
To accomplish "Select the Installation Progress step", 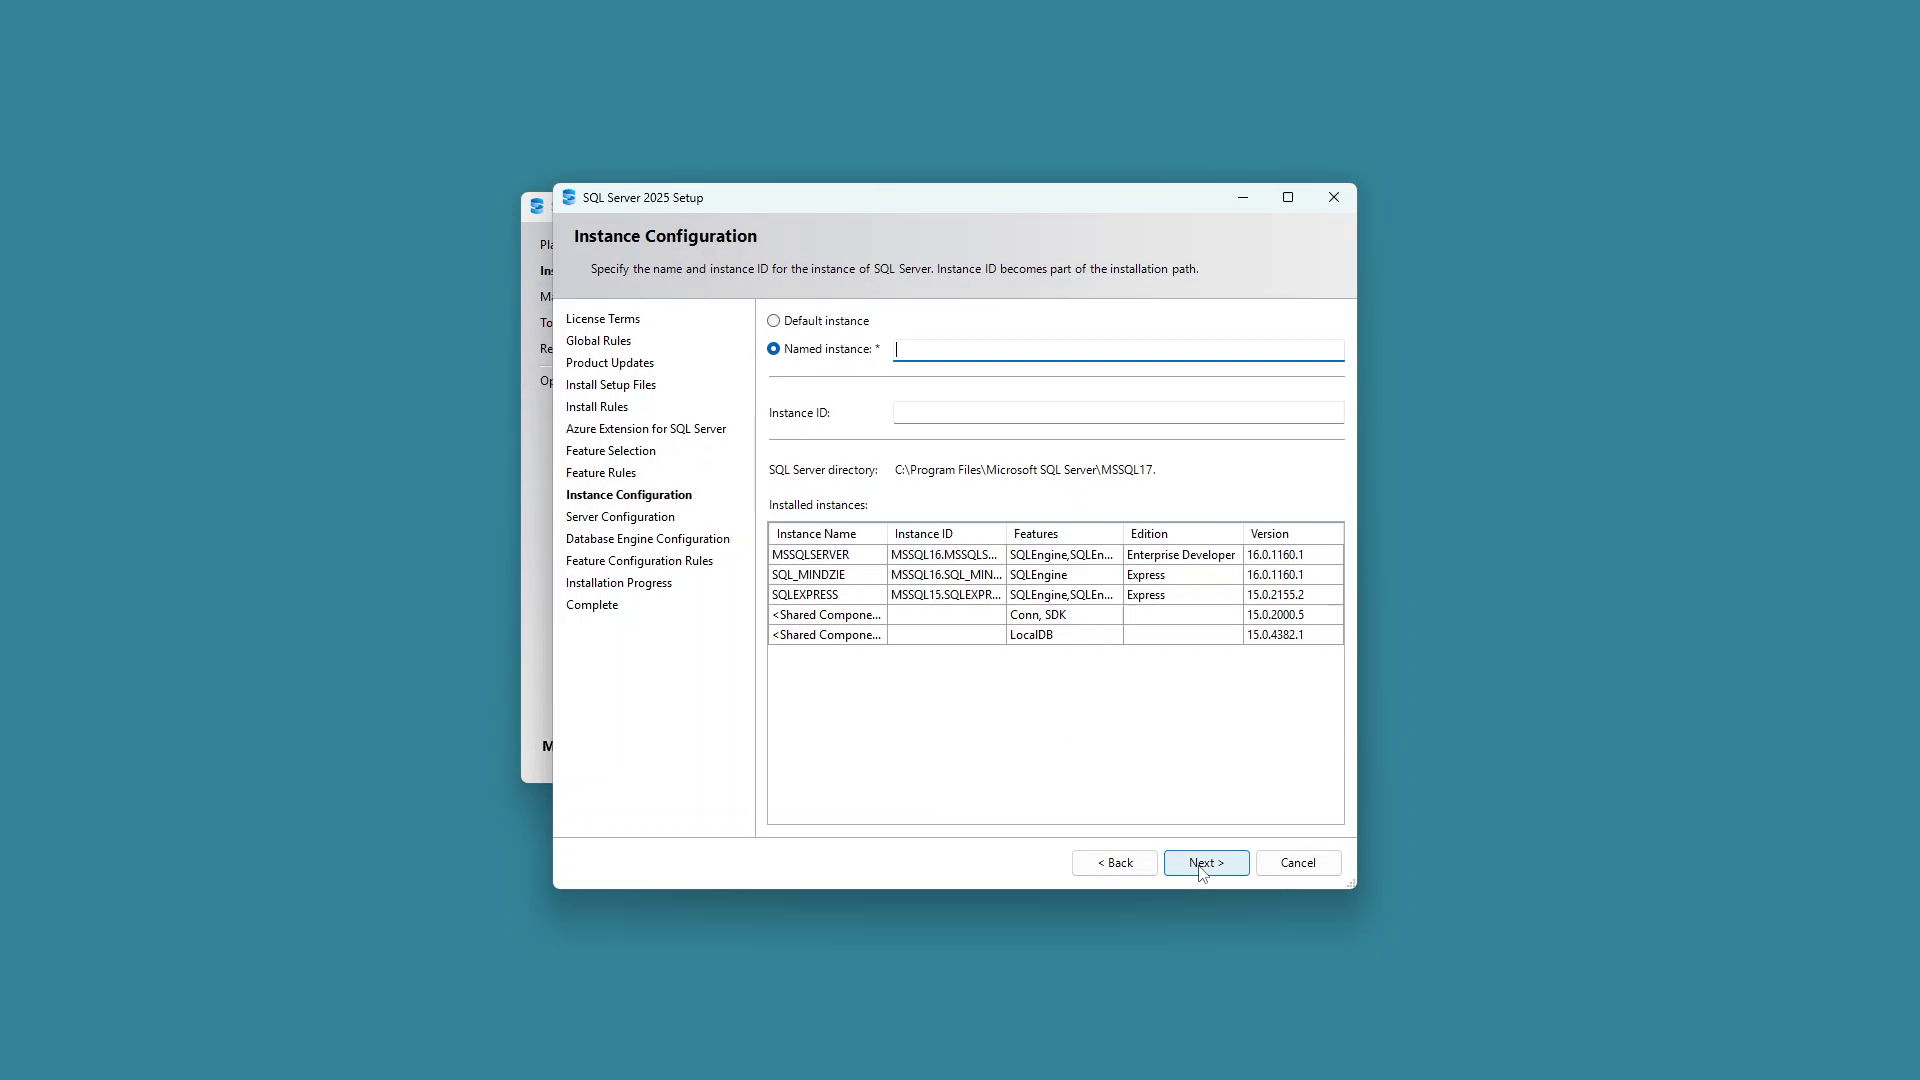I will 619,583.
